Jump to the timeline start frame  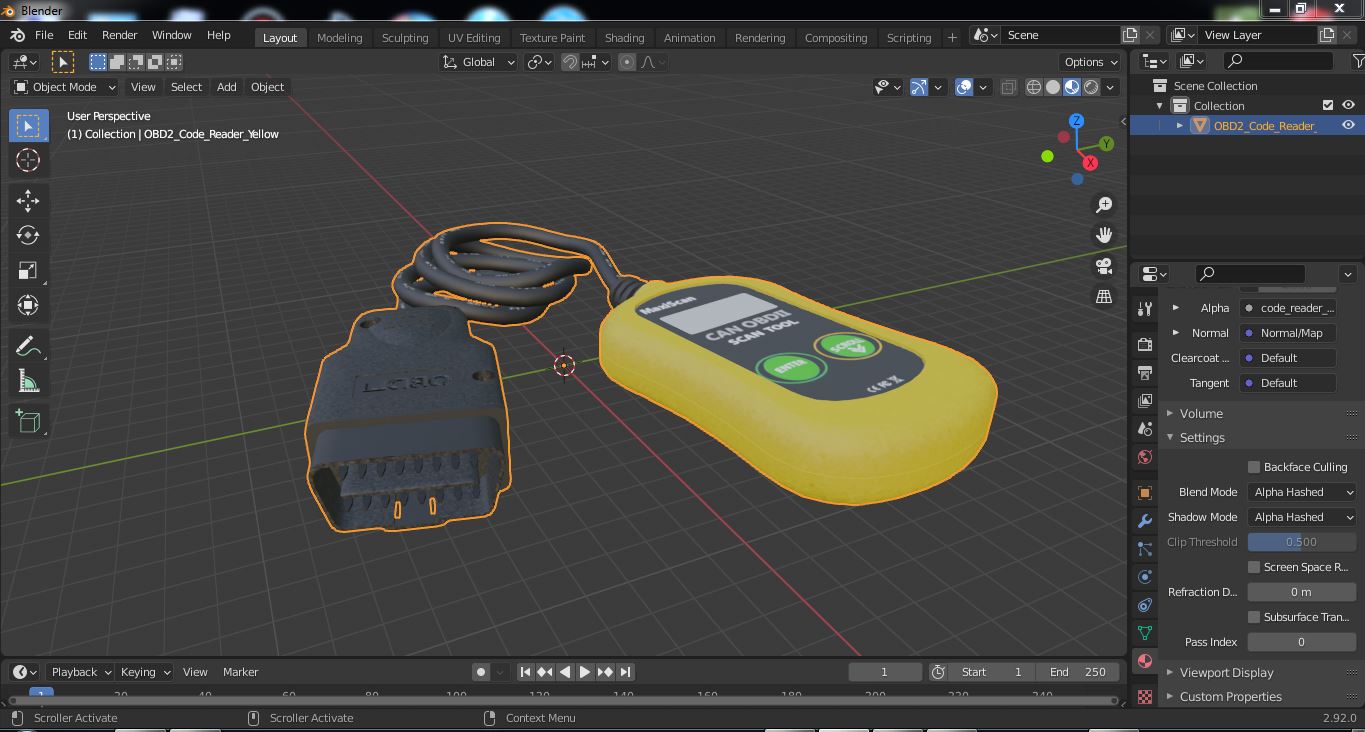pyautogui.click(x=525, y=672)
